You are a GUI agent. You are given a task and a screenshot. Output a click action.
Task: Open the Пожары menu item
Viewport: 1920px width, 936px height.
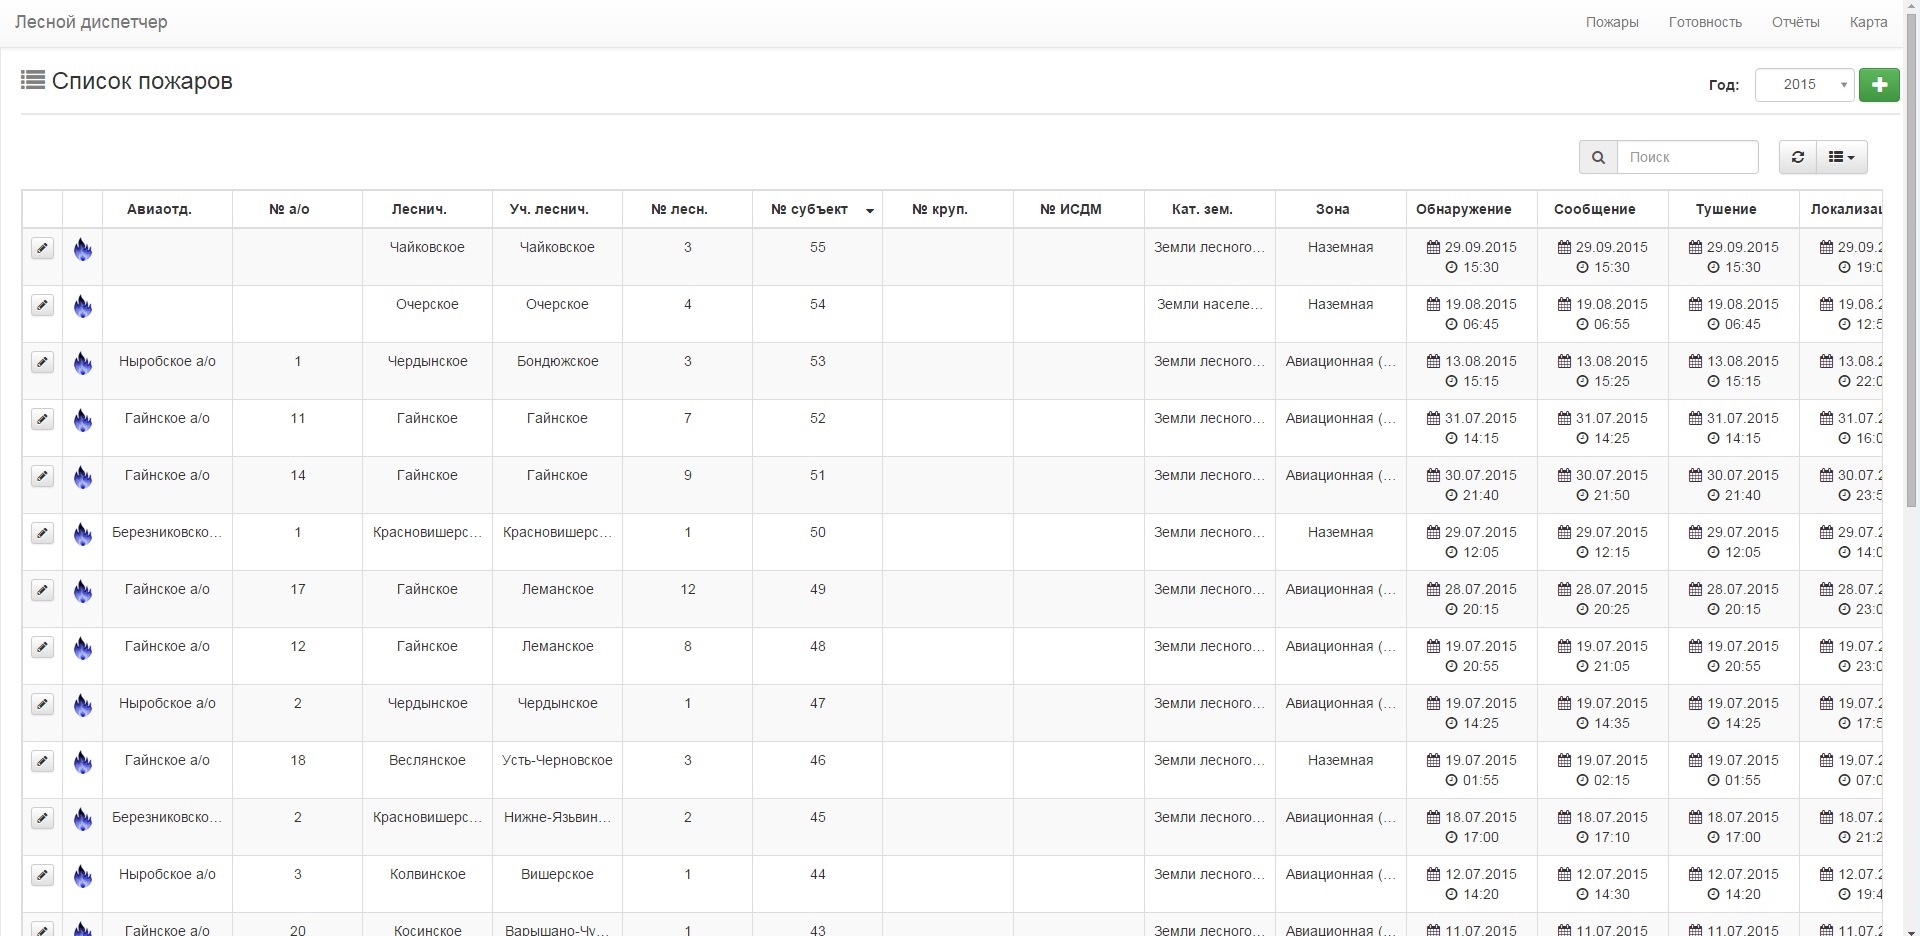pos(1612,22)
